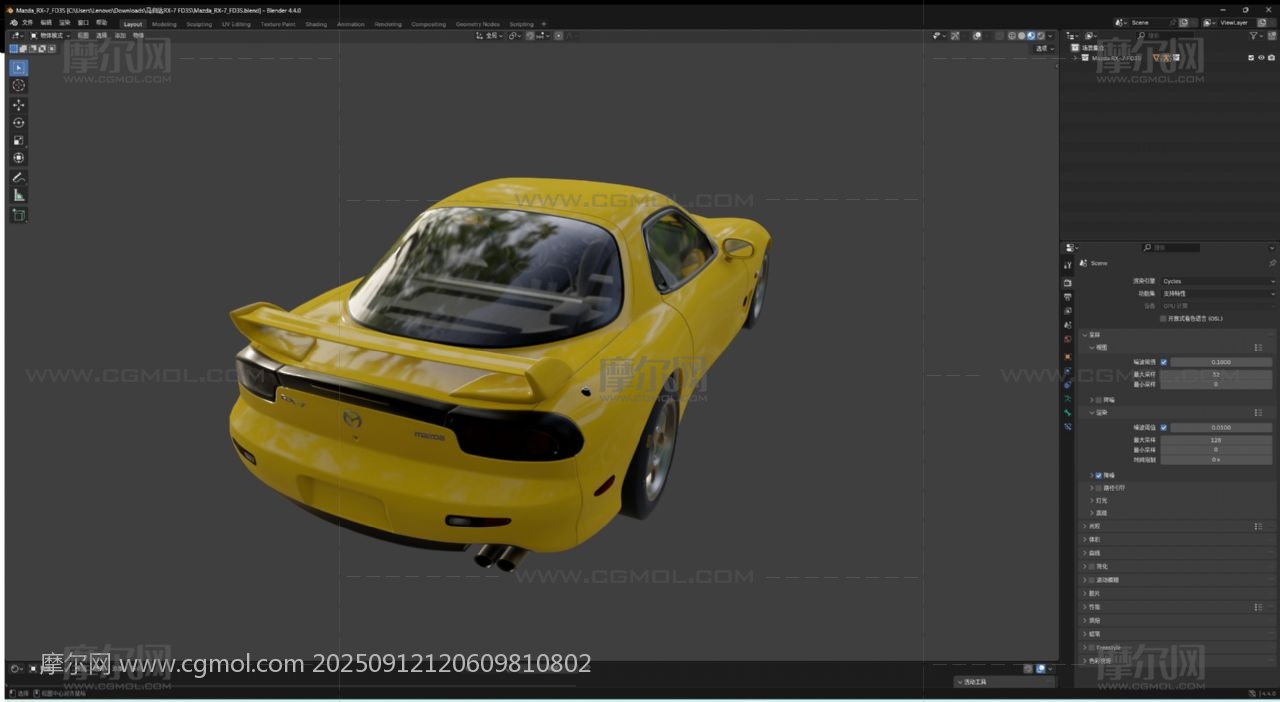1280x702 pixels.
Task: Open the Scene properties tab
Action: click(1068, 325)
